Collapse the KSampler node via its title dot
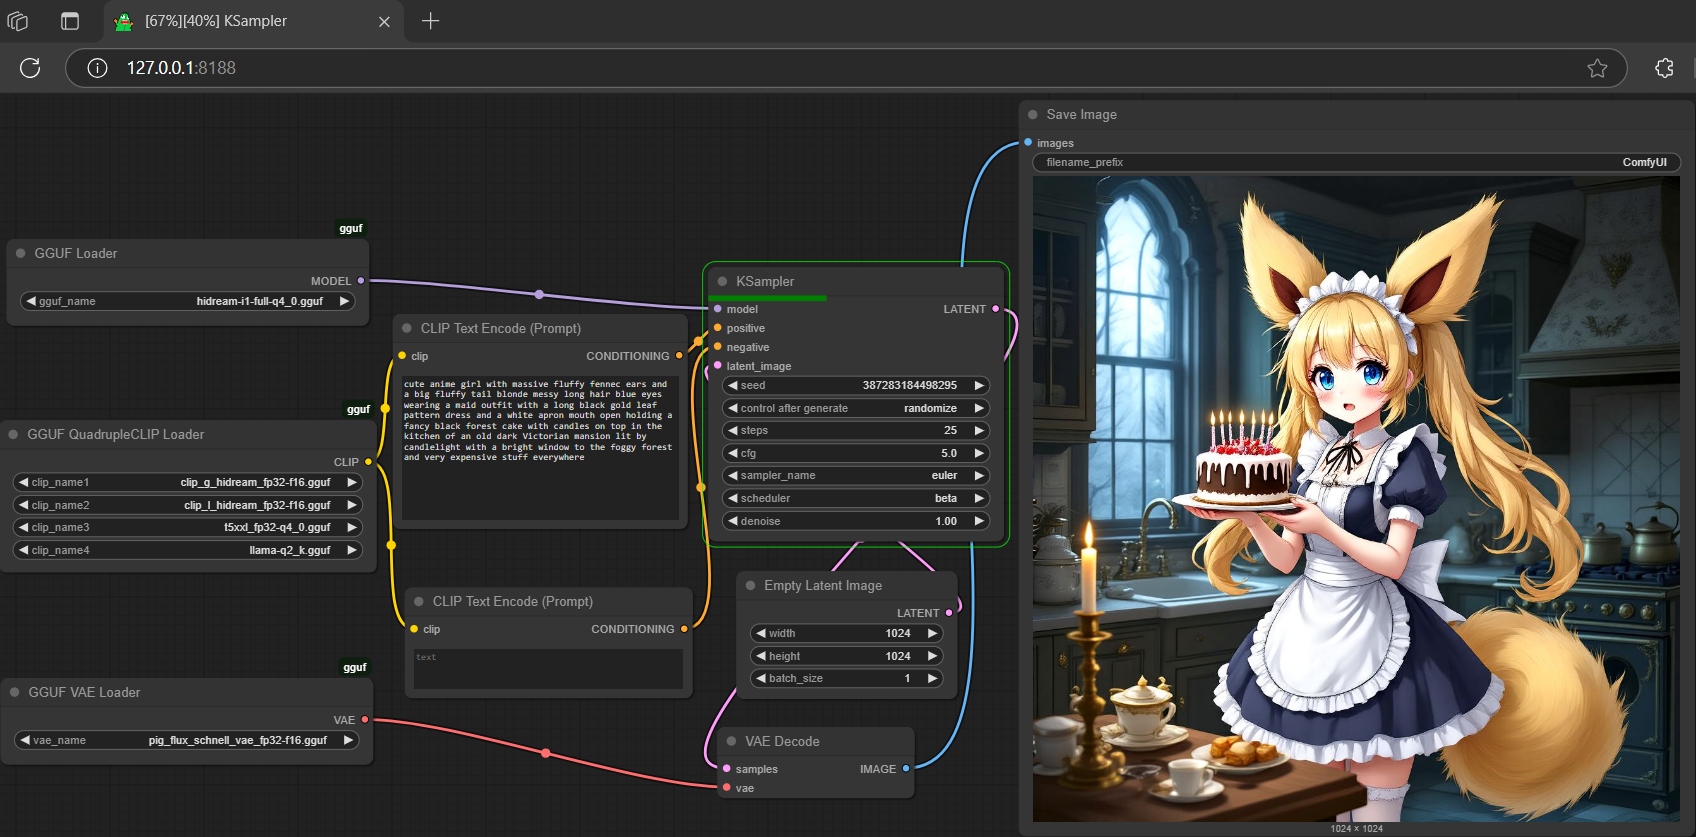Image resolution: width=1696 pixels, height=837 pixels. click(722, 281)
